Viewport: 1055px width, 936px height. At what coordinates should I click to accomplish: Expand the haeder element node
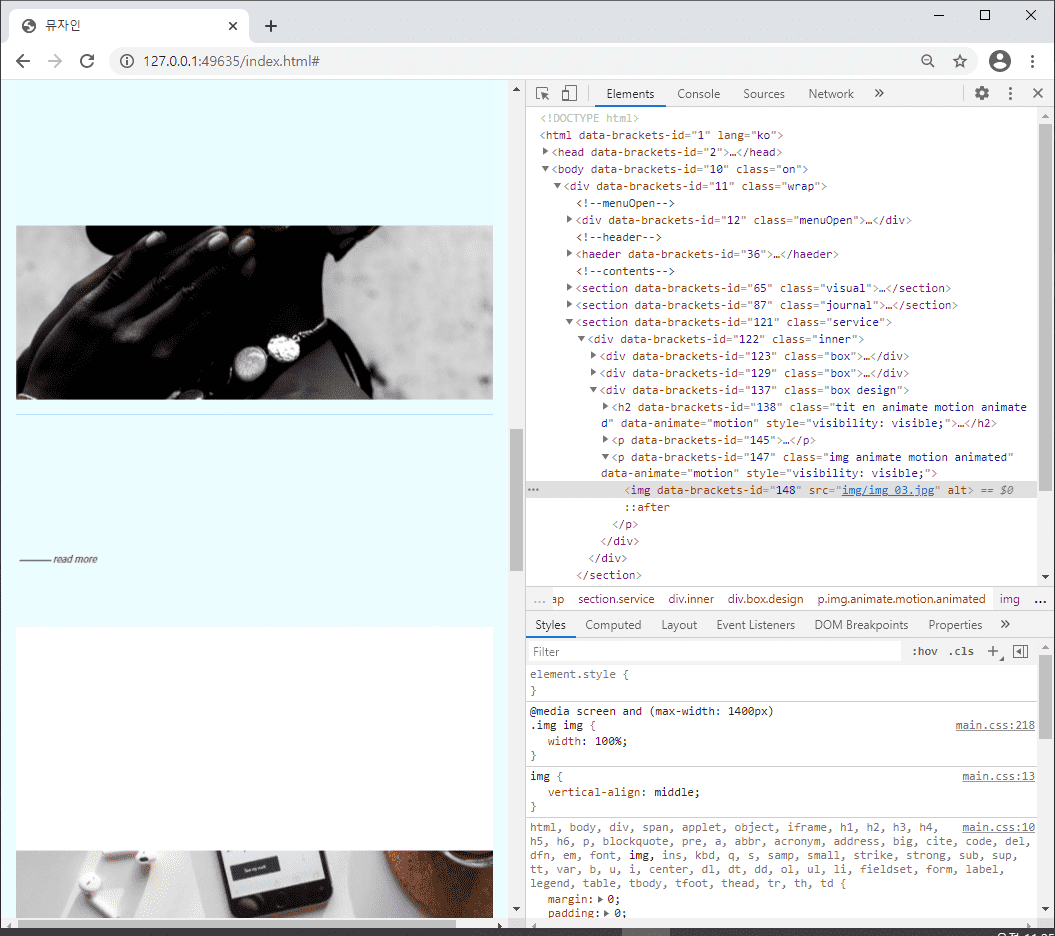point(569,254)
